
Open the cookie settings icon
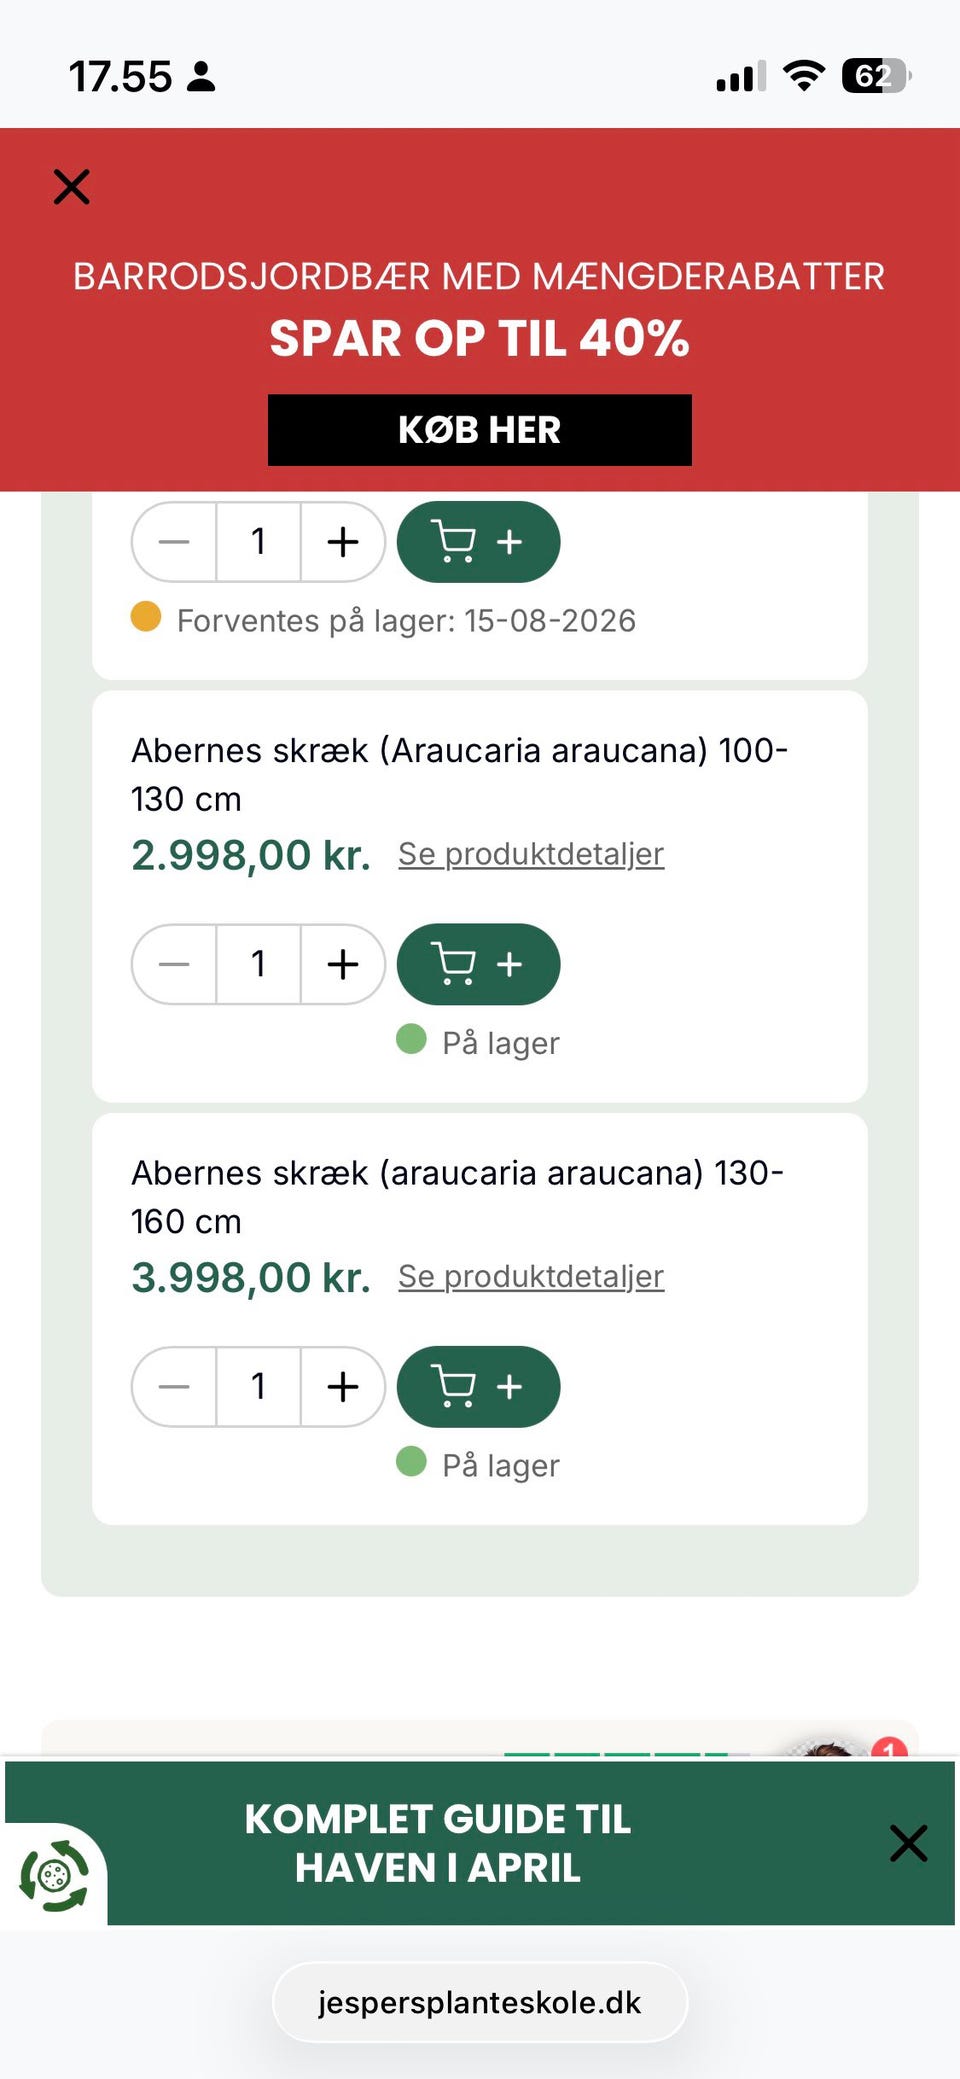(x=54, y=1876)
